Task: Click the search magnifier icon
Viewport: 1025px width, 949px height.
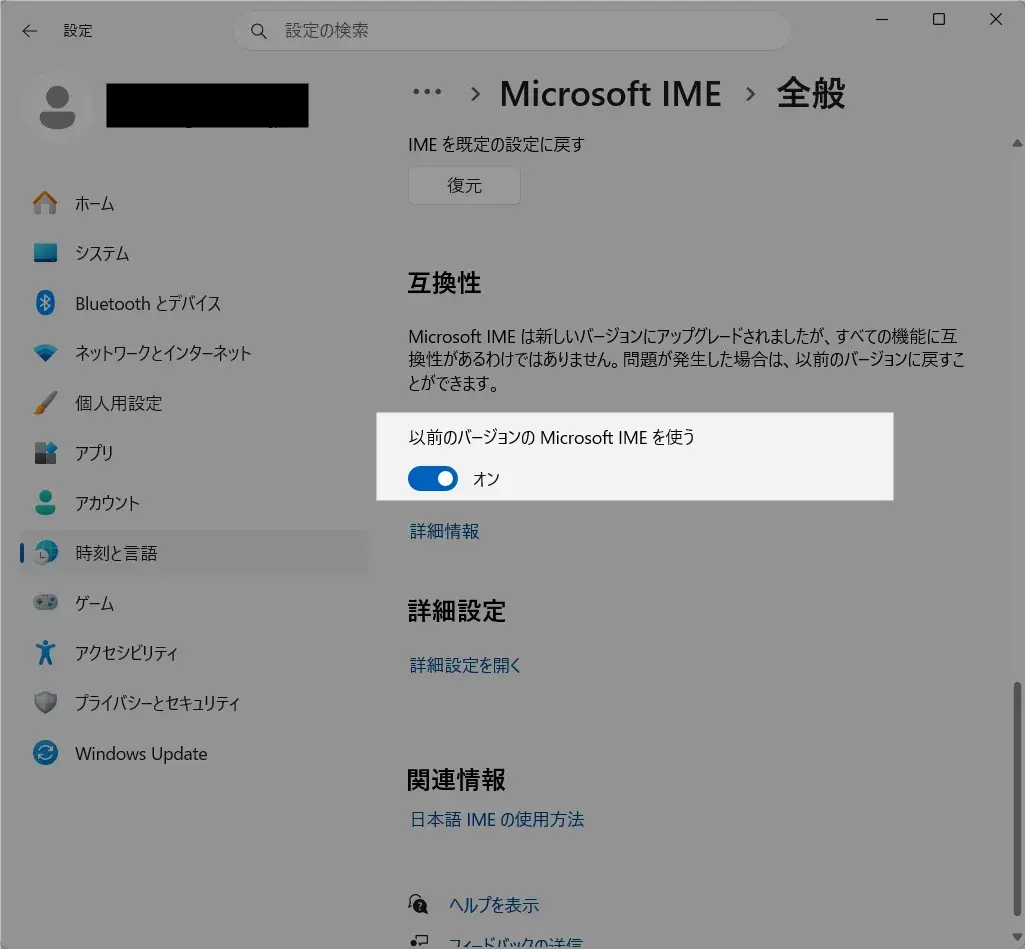Action: (258, 31)
